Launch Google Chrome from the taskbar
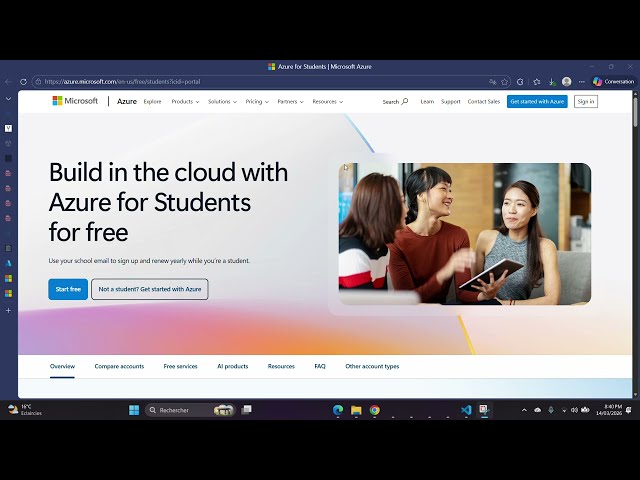 click(x=374, y=410)
